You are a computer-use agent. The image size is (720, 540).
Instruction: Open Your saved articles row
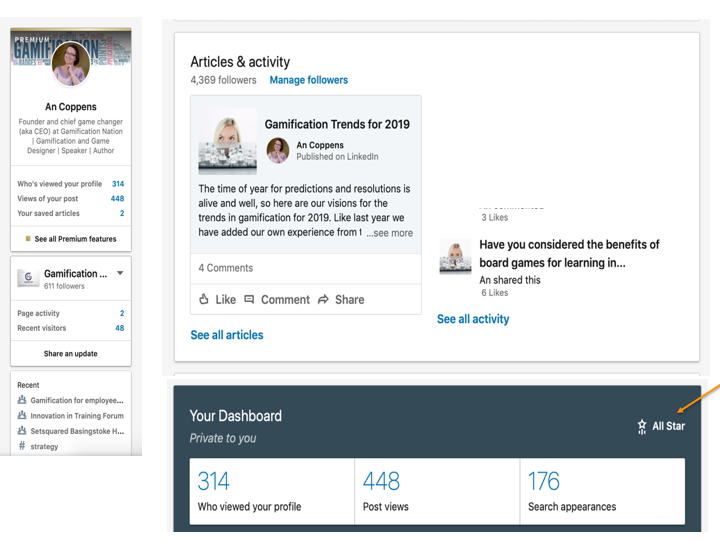click(x=71, y=213)
